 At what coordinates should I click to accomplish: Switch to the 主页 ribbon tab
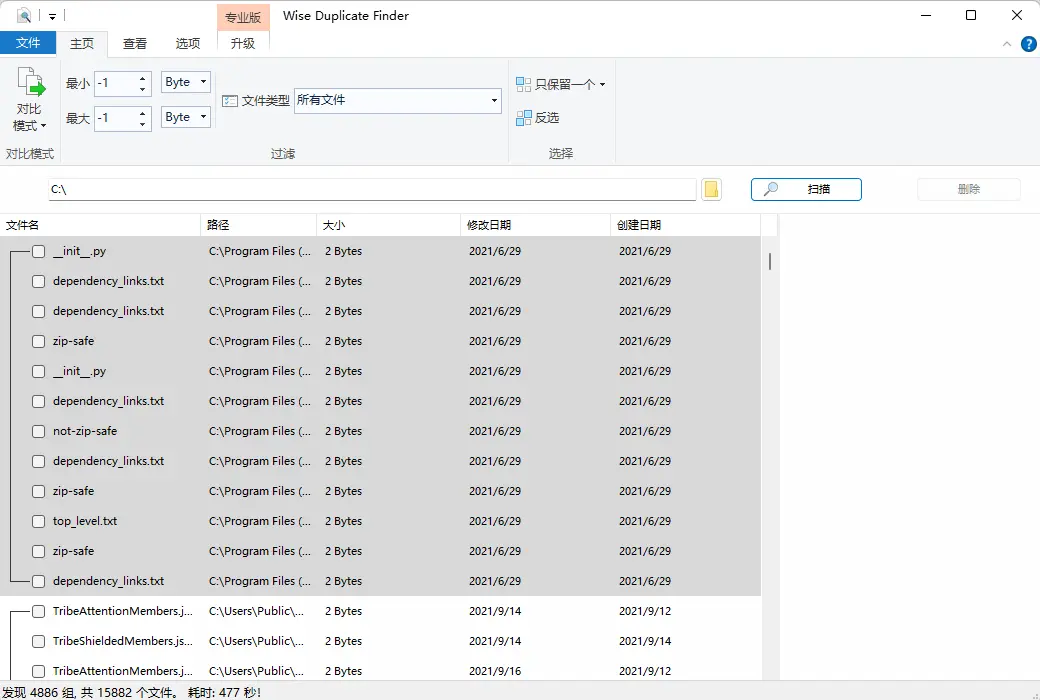[82, 43]
